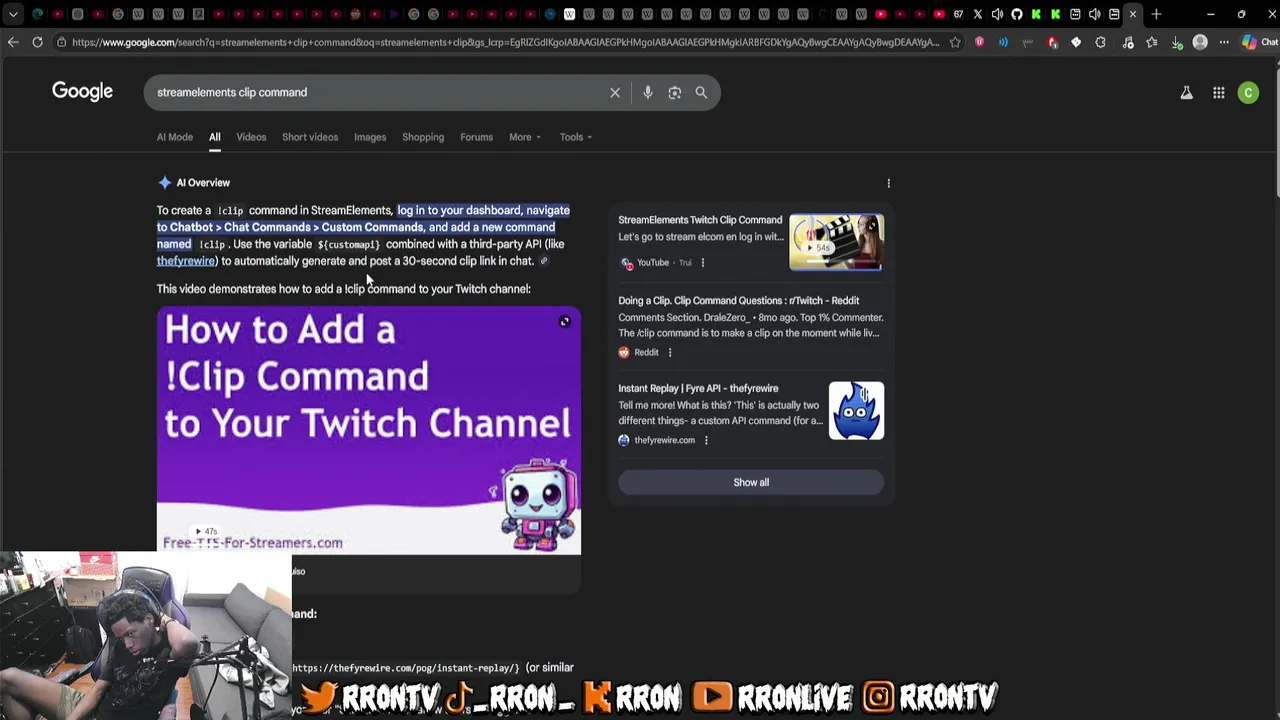Open Google Search Labs flask icon
The width and height of the screenshot is (1280, 720).
point(1186,93)
